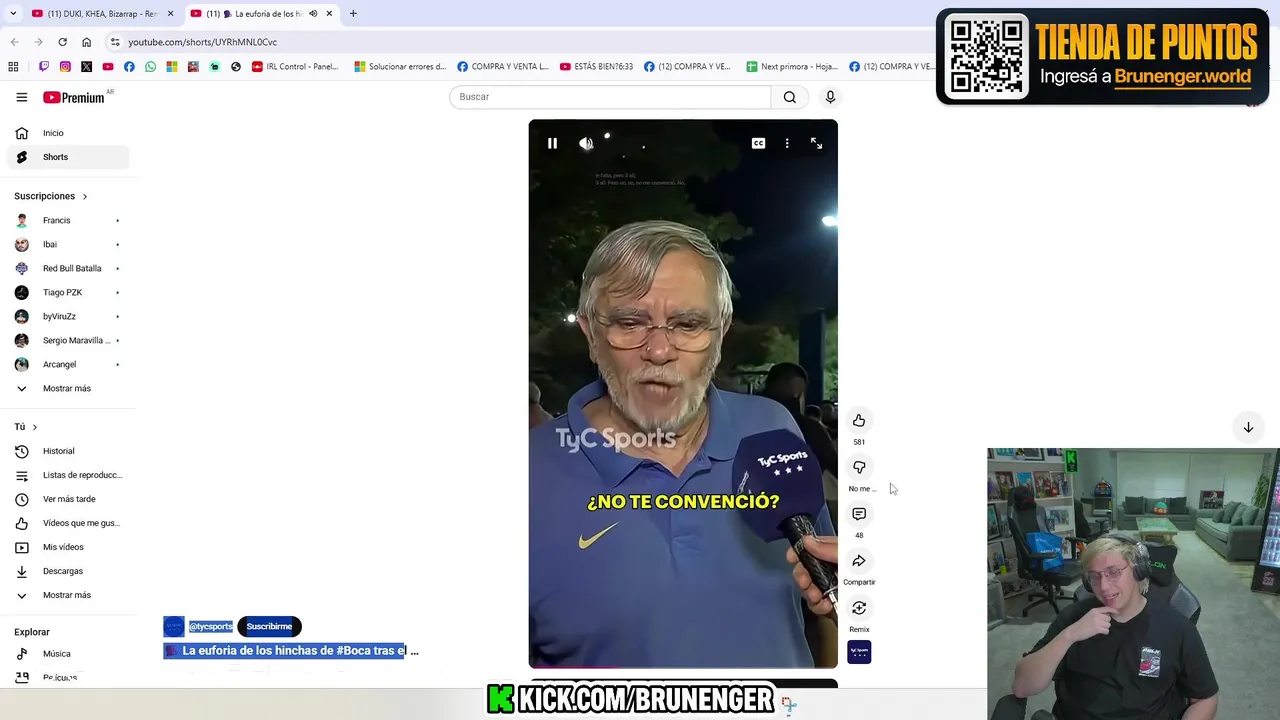Open the Red Bull Batalla subscription
The width and height of the screenshot is (1280, 720).
tap(68, 268)
